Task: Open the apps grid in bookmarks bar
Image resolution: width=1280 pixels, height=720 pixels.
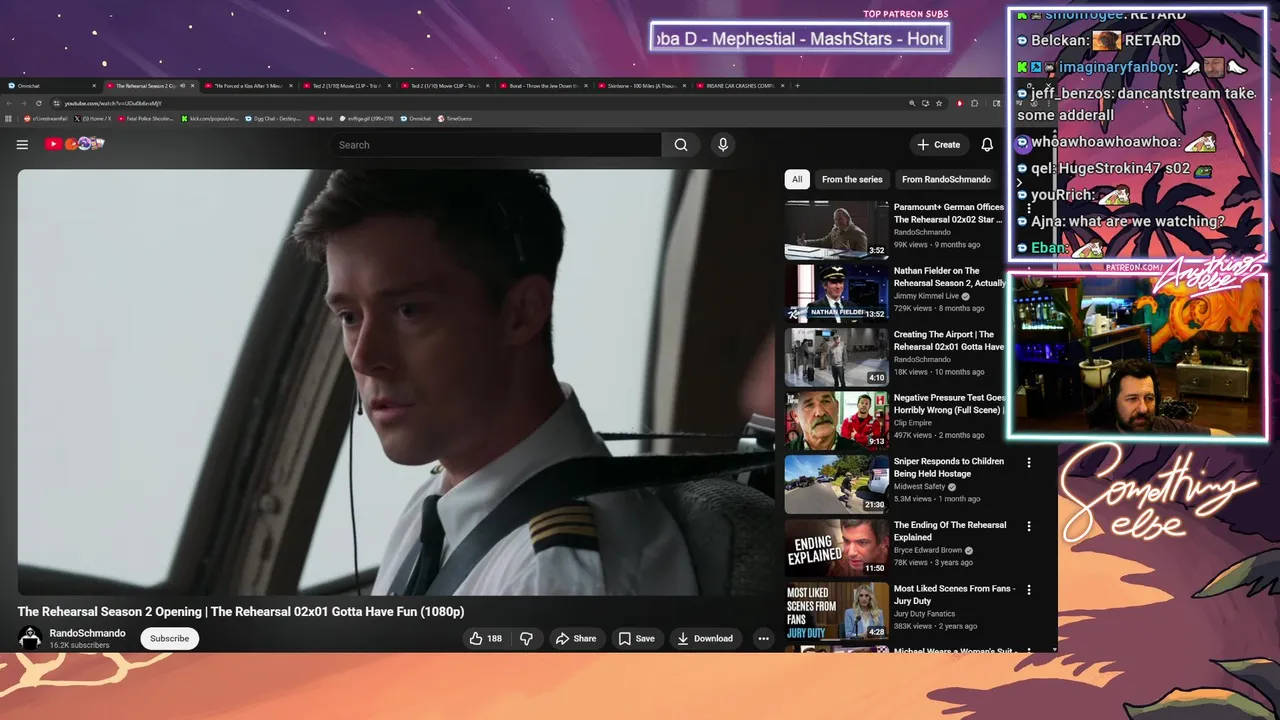Action: 9,118
